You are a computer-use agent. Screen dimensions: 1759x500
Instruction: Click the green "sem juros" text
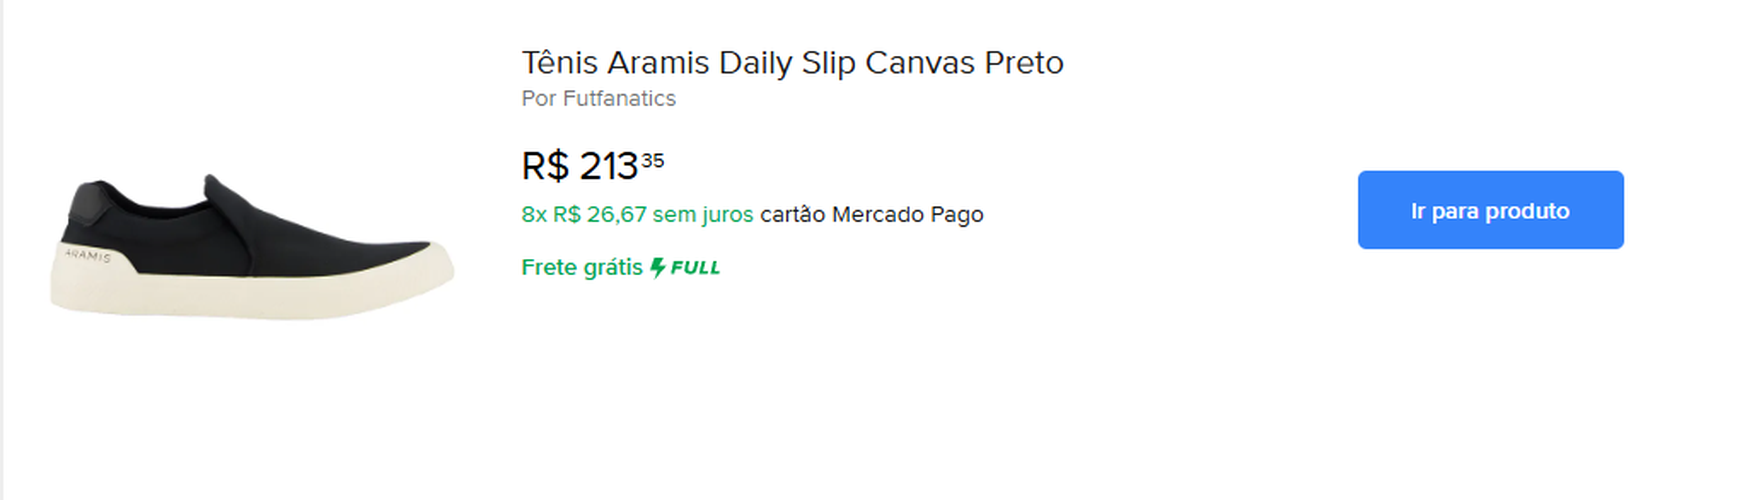(702, 215)
